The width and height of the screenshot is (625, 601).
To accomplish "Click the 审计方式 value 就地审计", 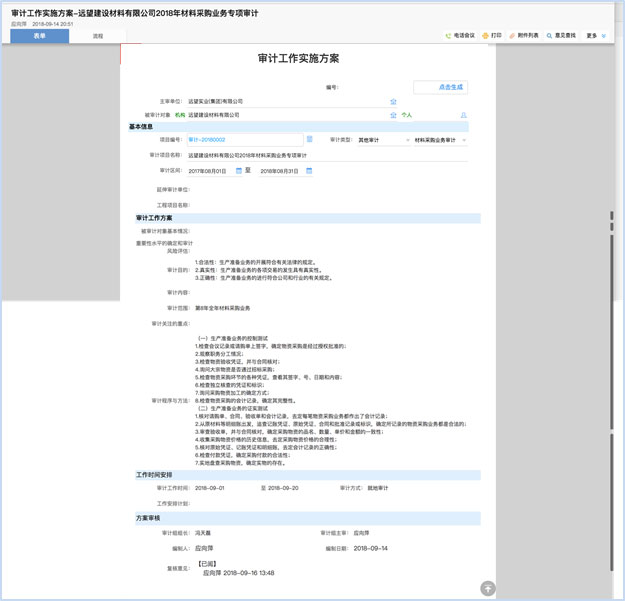I will click(377, 488).
